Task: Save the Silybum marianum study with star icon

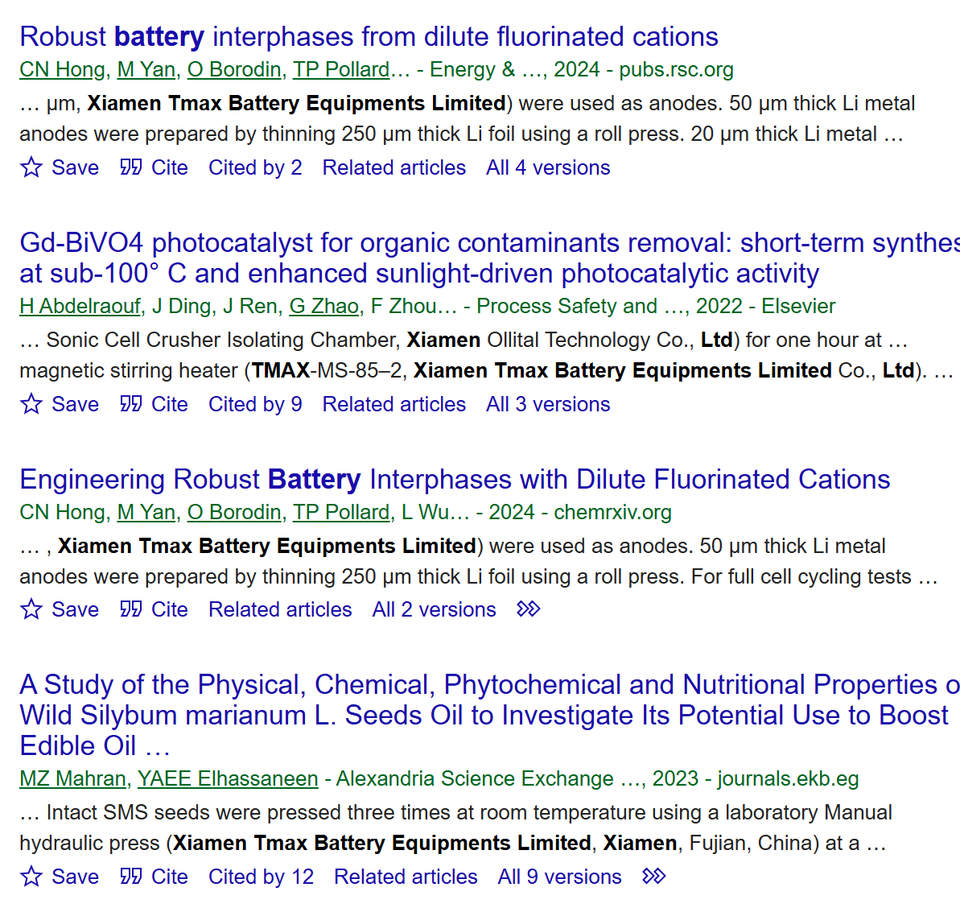Action: 32,877
